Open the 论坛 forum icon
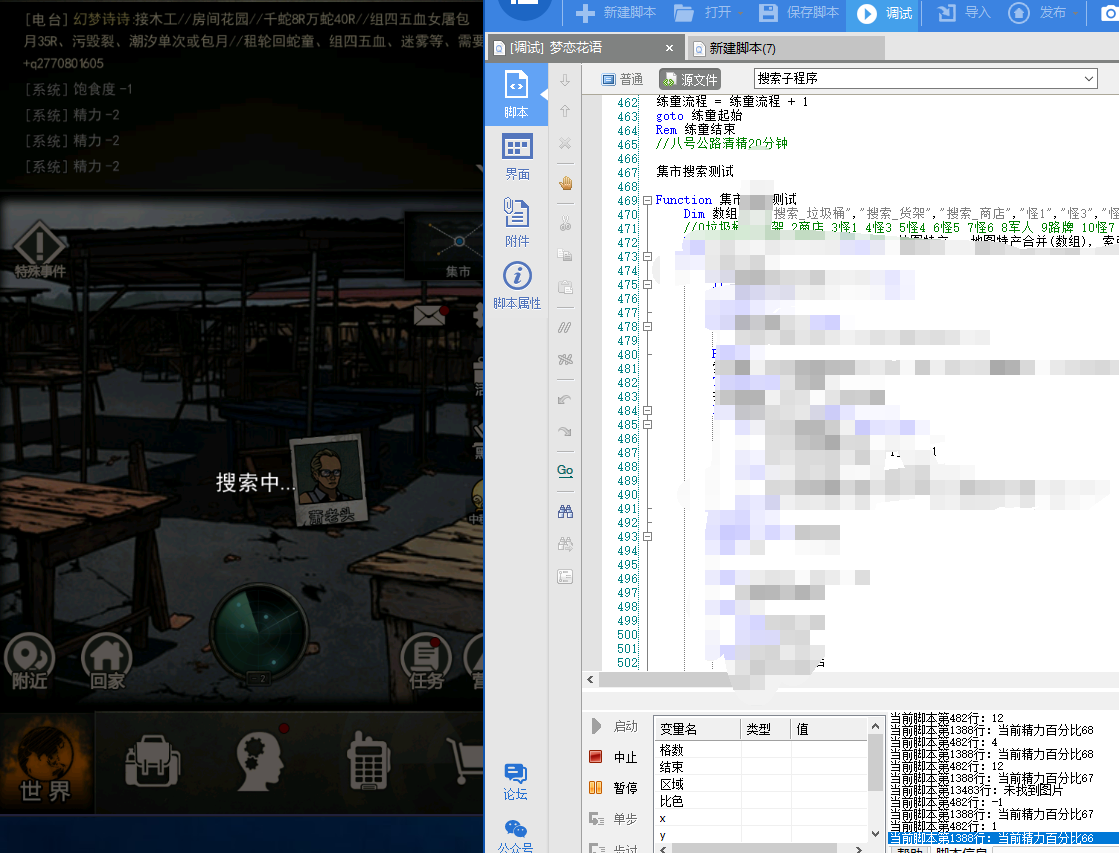 pos(516,781)
